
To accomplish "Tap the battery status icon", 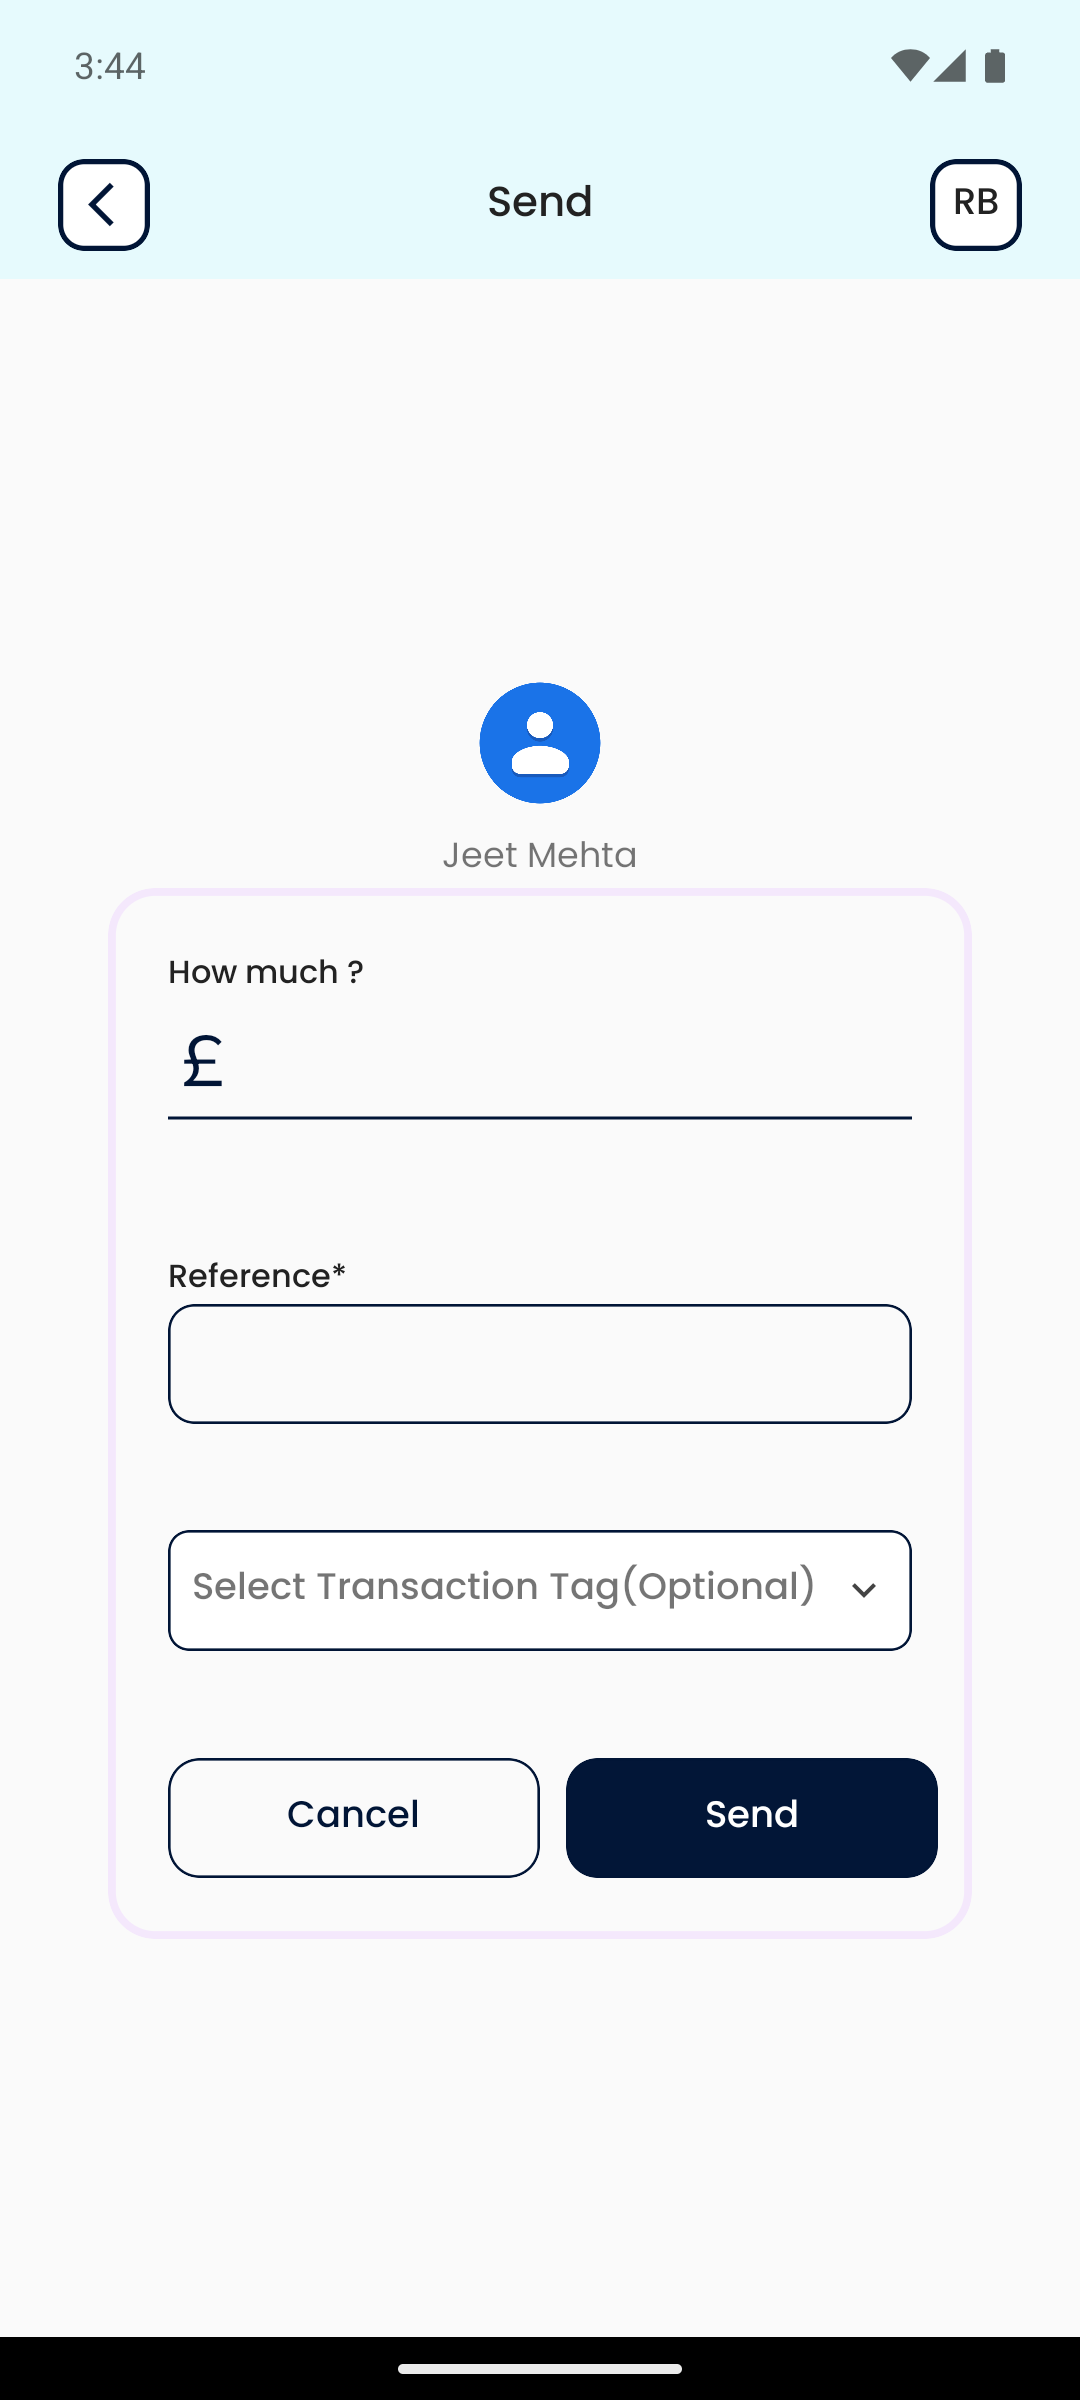I will tap(995, 66).
